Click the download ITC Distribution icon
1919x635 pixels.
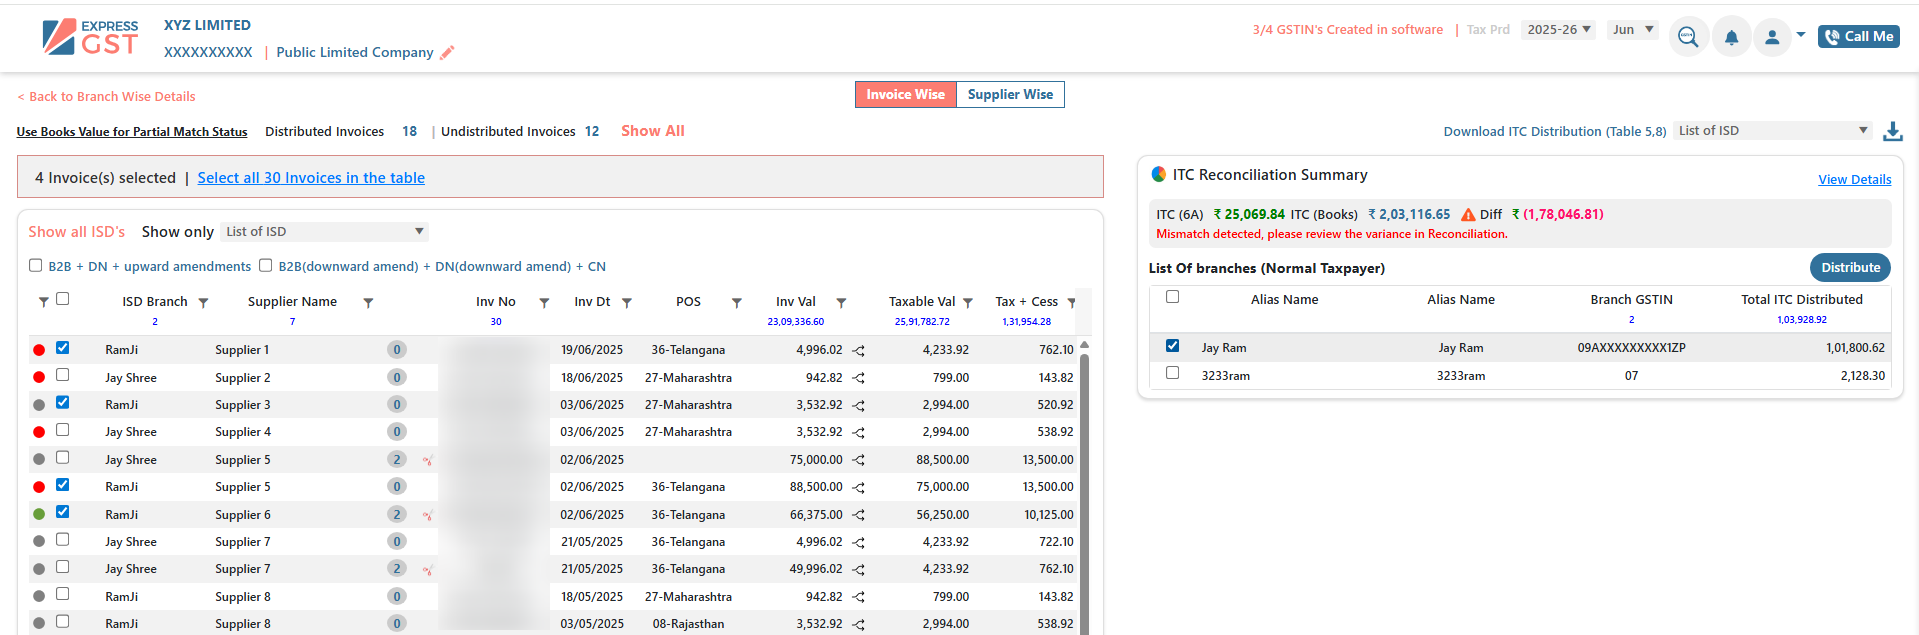(1893, 132)
